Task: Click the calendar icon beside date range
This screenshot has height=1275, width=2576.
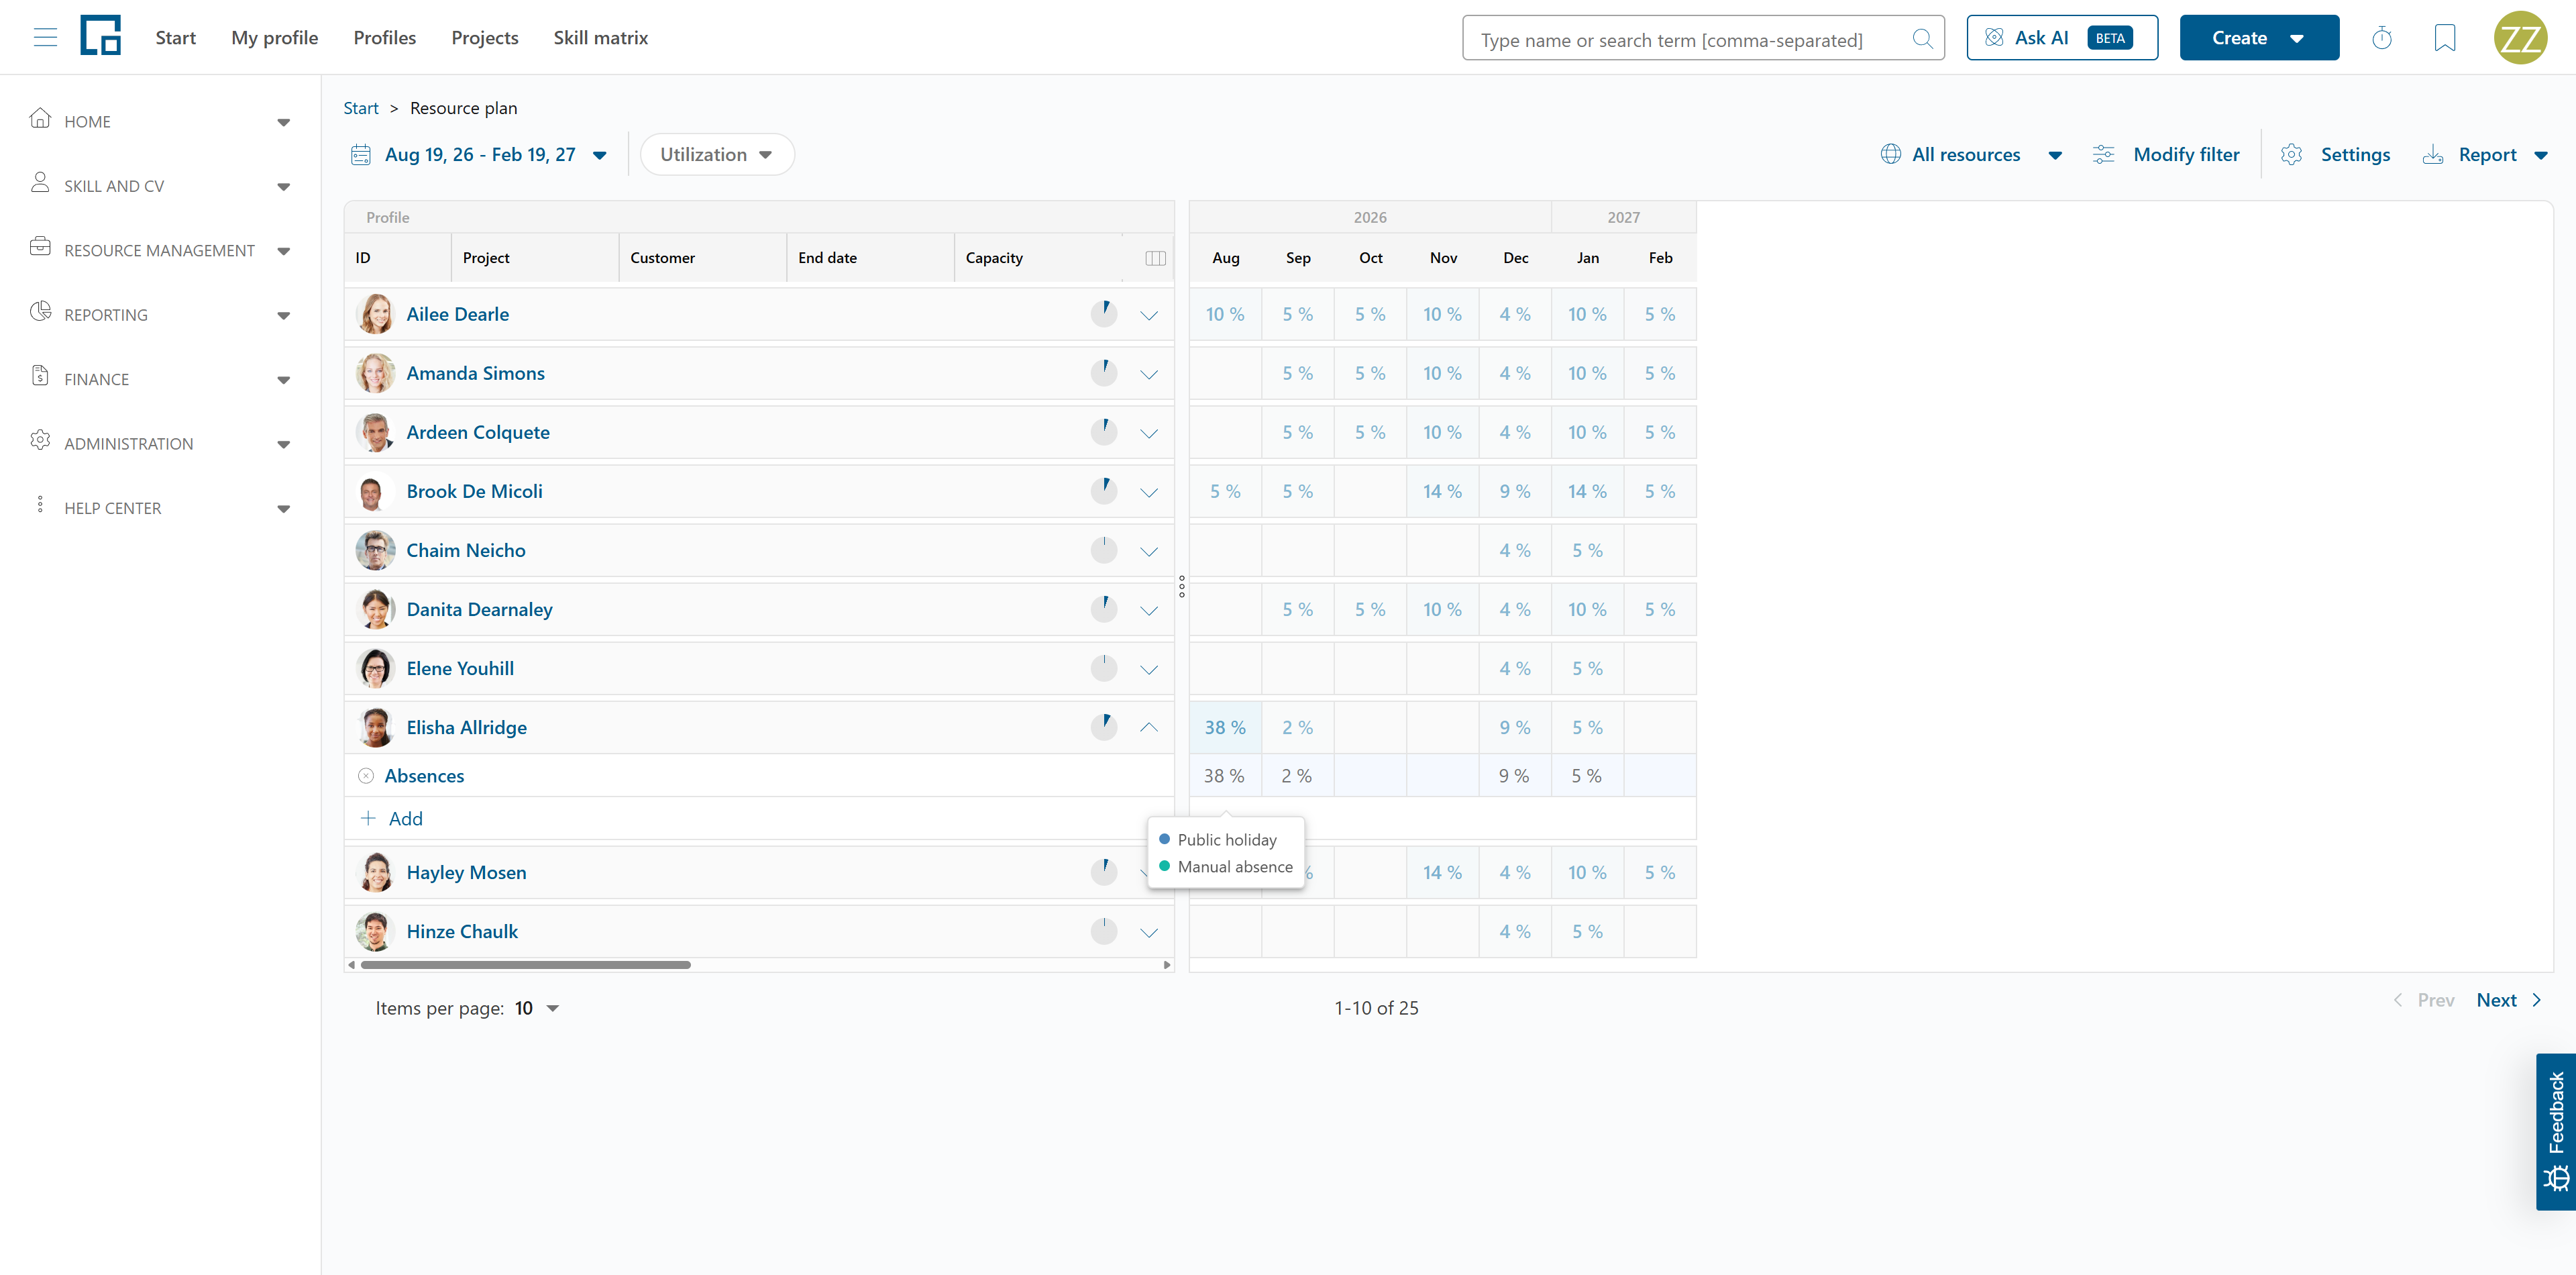Action: pyautogui.click(x=361, y=155)
